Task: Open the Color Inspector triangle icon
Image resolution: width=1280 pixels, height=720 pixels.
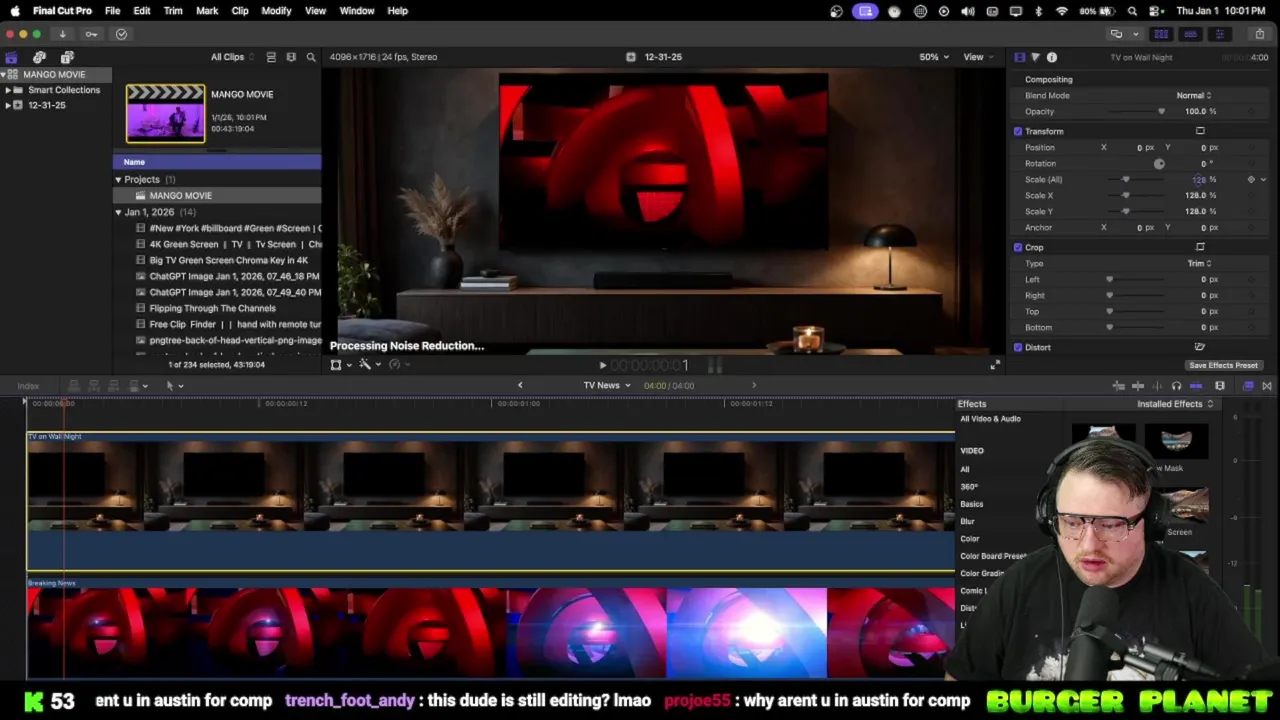Action: coord(1035,57)
